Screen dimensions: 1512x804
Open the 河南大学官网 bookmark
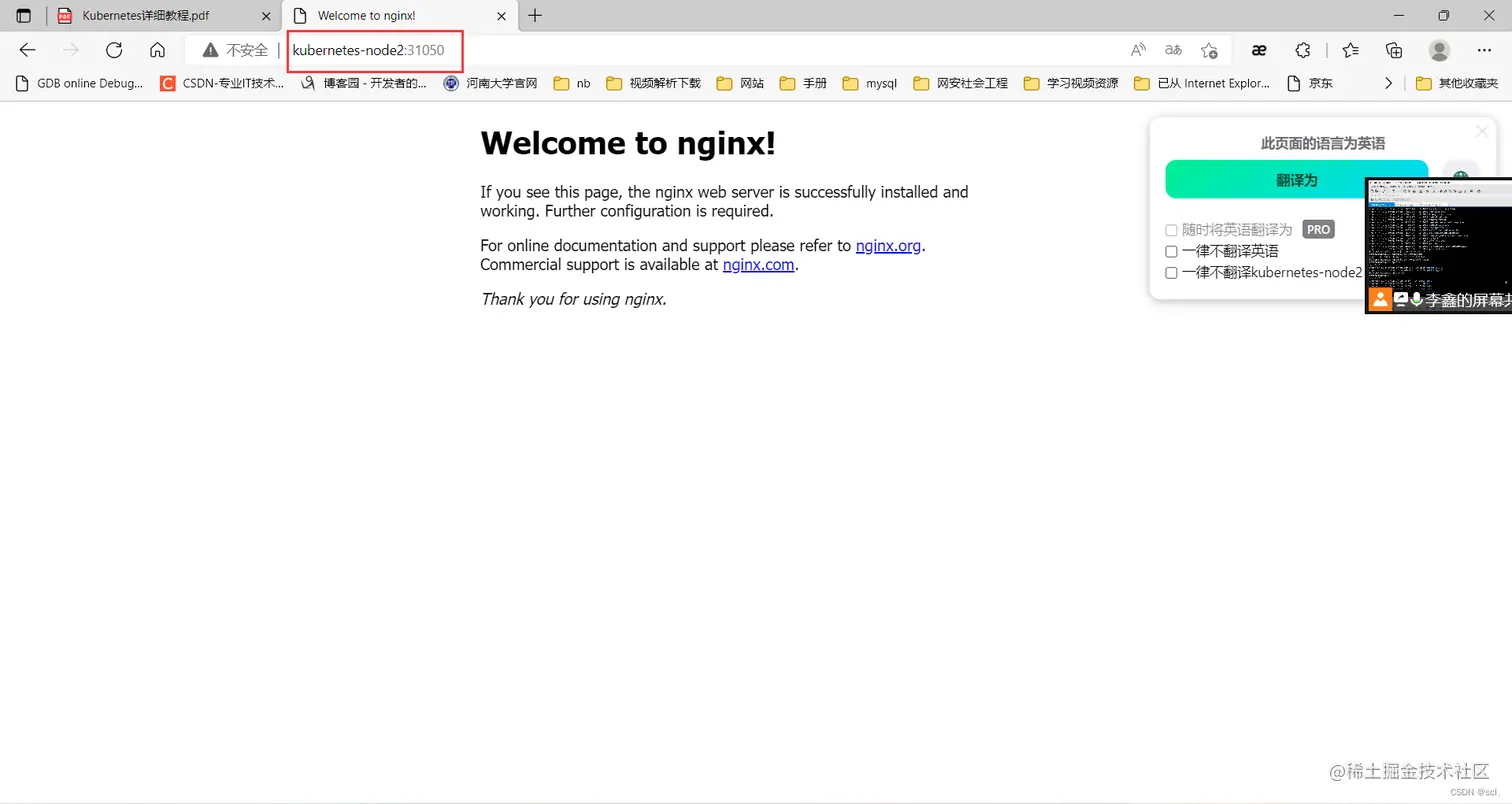coord(491,84)
